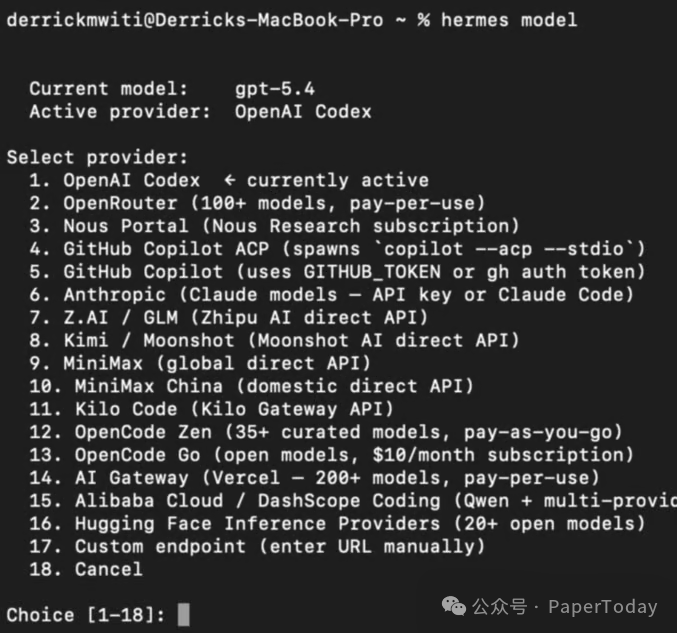Select the Kimi / Moonshot entry

(291, 341)
